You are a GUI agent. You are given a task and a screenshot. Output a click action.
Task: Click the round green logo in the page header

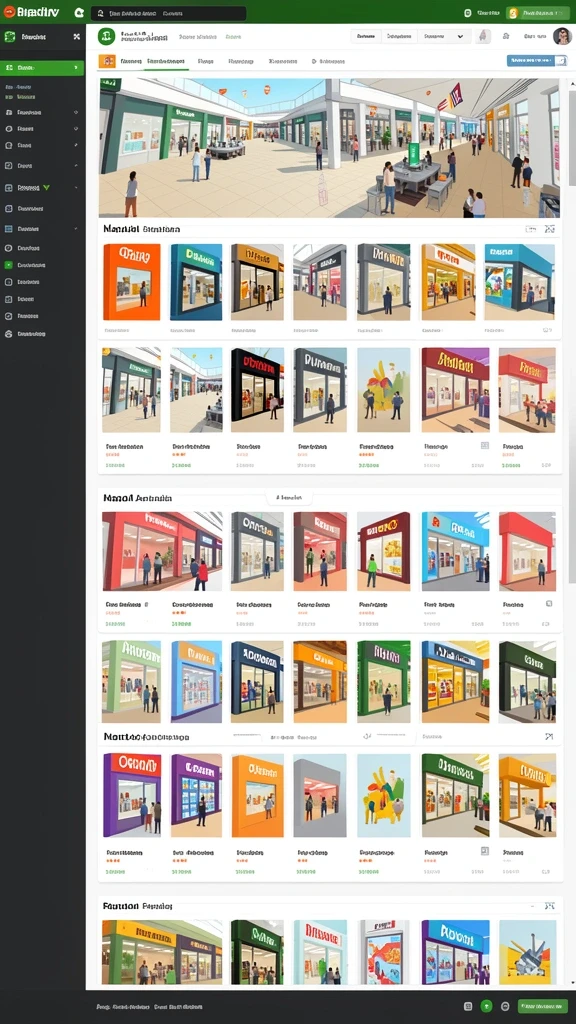[106, 37]
